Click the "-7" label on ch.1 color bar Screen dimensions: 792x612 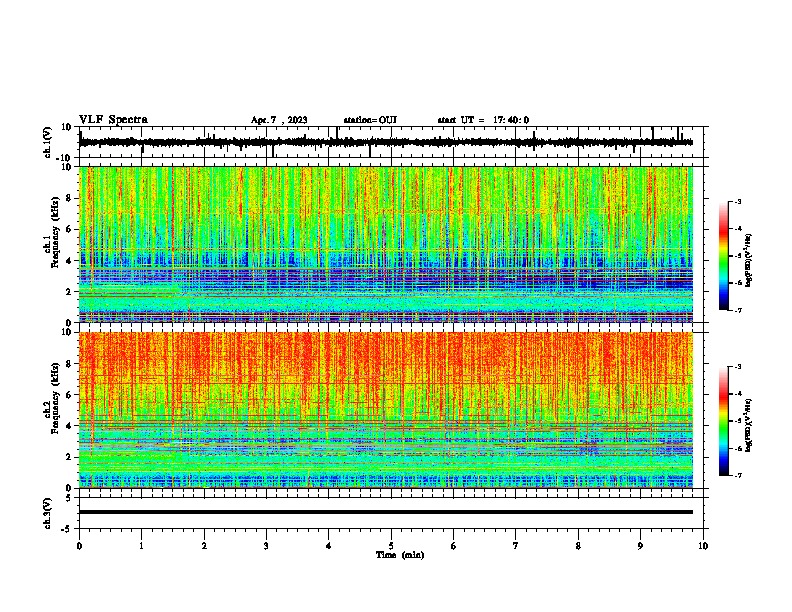coord(737,310)
